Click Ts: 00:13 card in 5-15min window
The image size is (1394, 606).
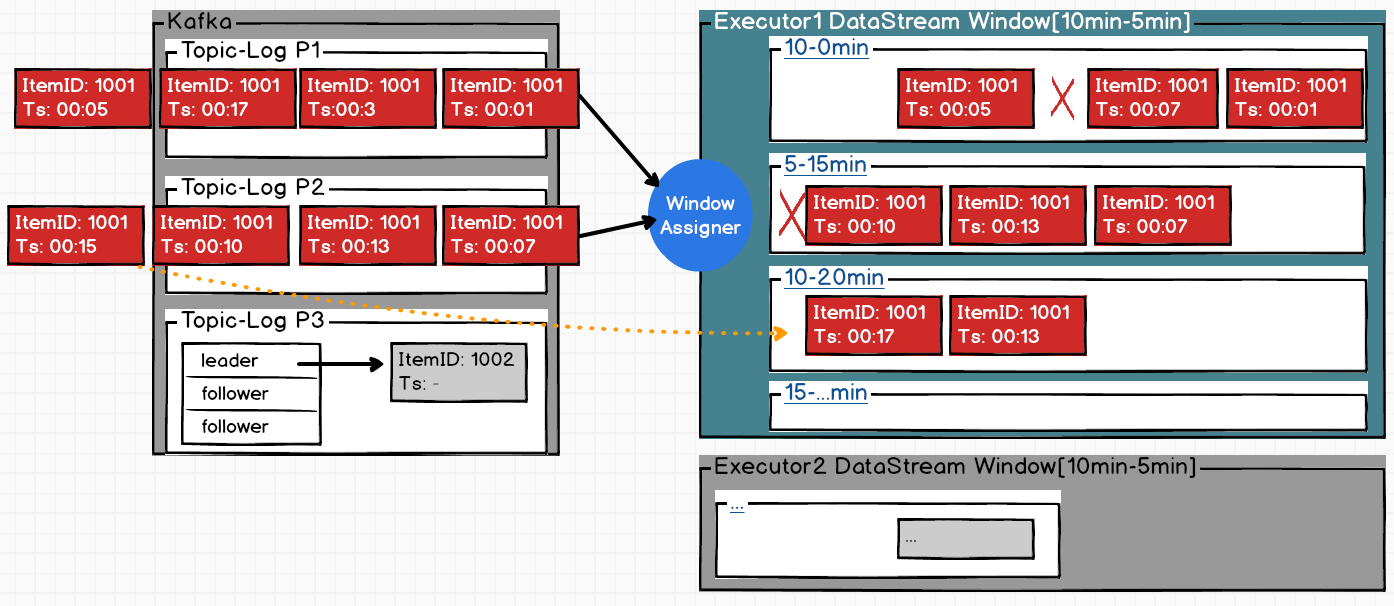(x=1018, y=215)
